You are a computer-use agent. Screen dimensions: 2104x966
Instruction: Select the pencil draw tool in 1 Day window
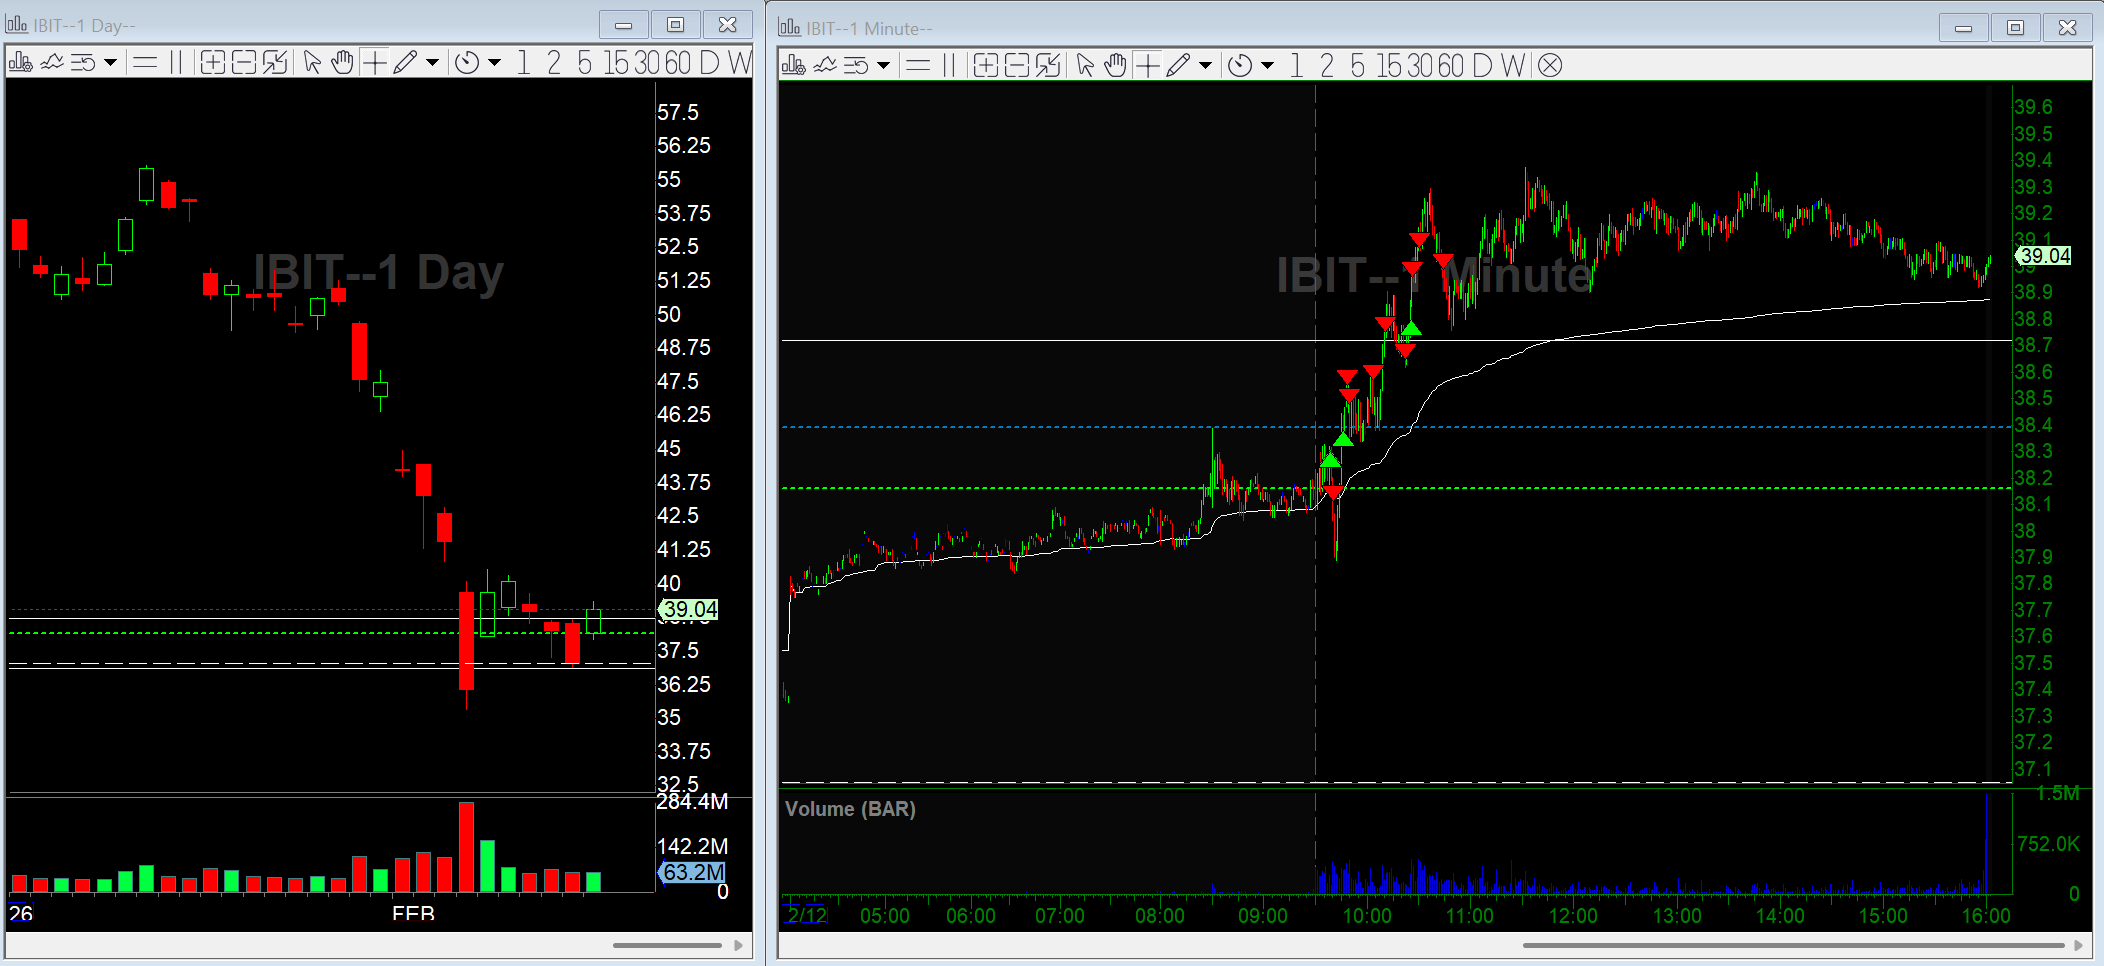tap(405, 63)
